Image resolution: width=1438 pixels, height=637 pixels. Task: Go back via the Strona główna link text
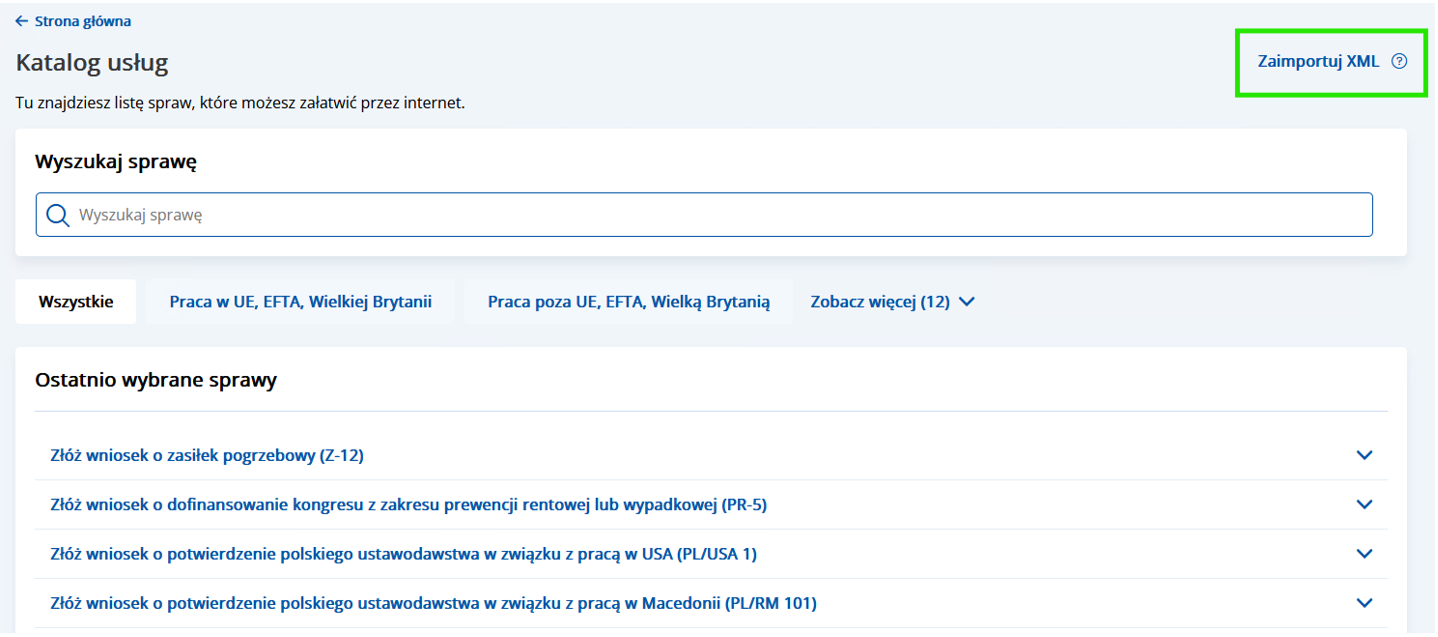tap(83, 21)
